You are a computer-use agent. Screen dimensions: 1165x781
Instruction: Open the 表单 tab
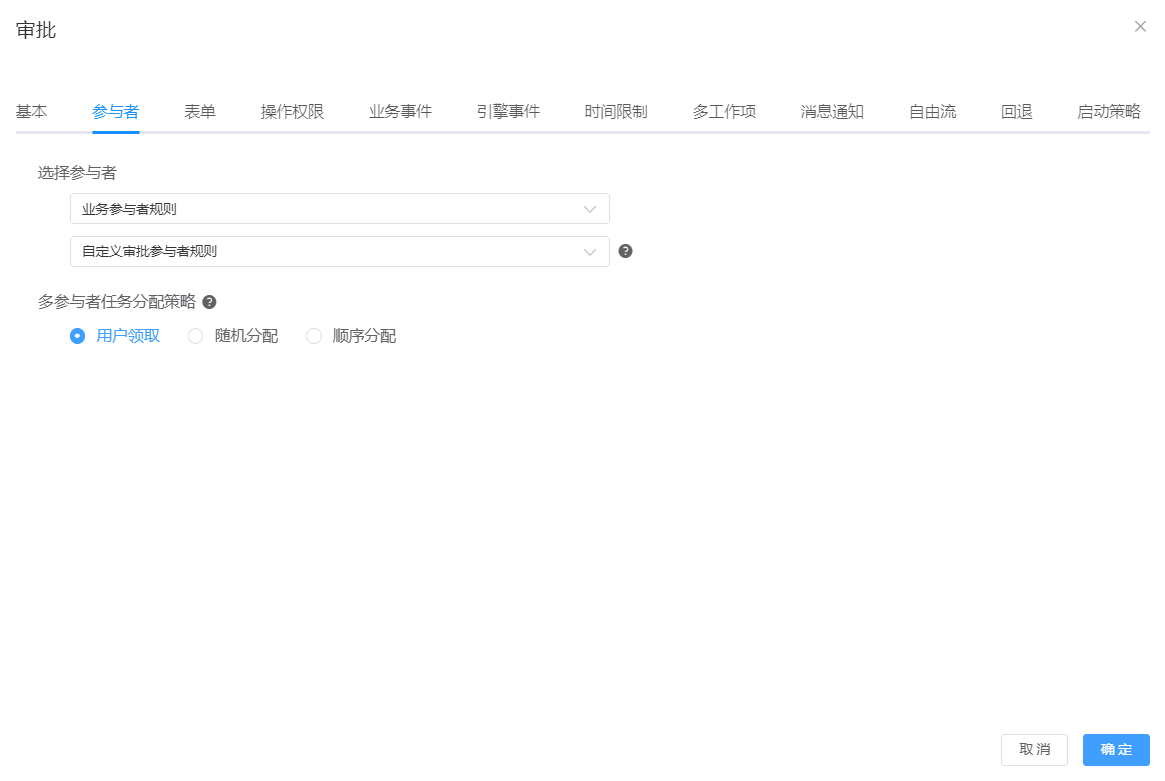click(x=200, y=112)
